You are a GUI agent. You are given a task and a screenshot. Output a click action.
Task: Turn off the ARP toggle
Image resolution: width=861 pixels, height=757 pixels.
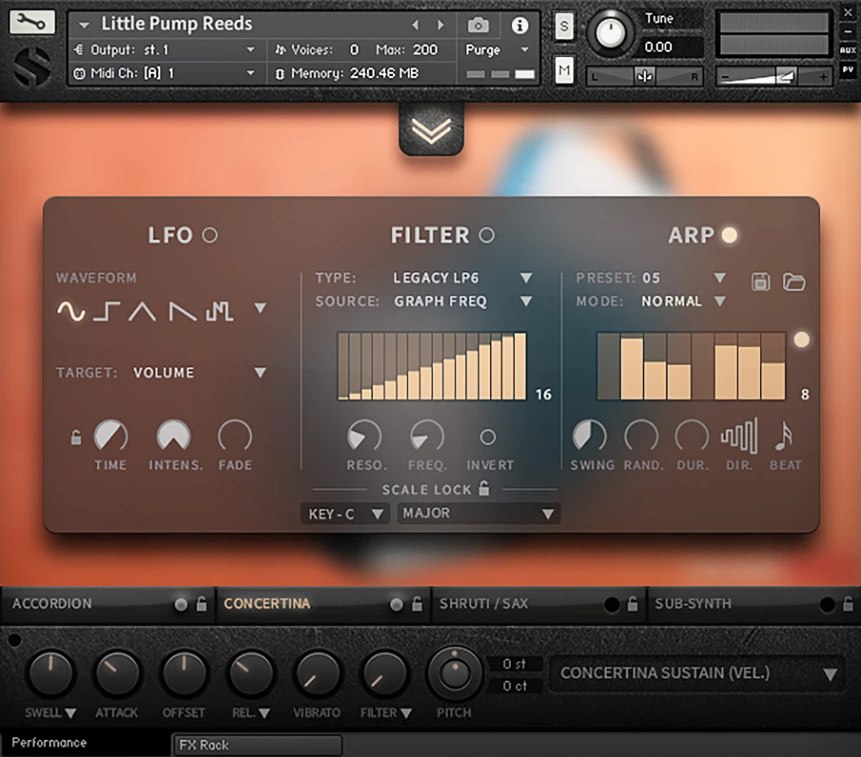(729, 236)
